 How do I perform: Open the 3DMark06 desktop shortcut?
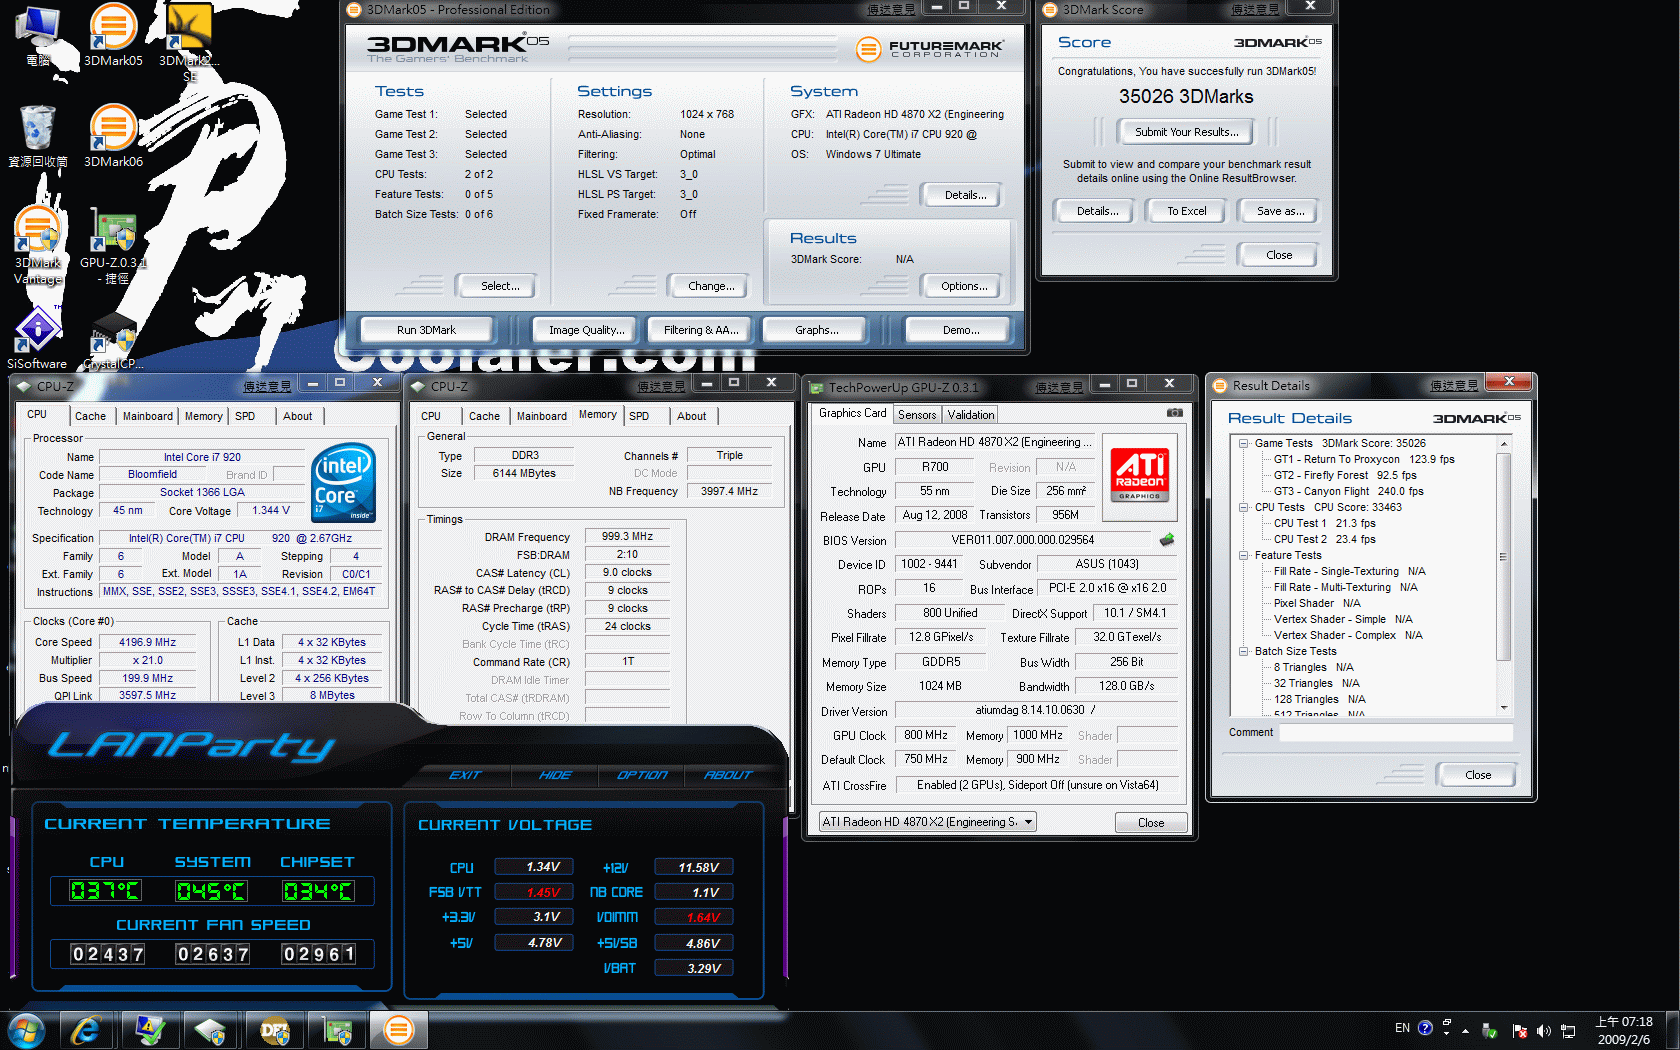113,136
